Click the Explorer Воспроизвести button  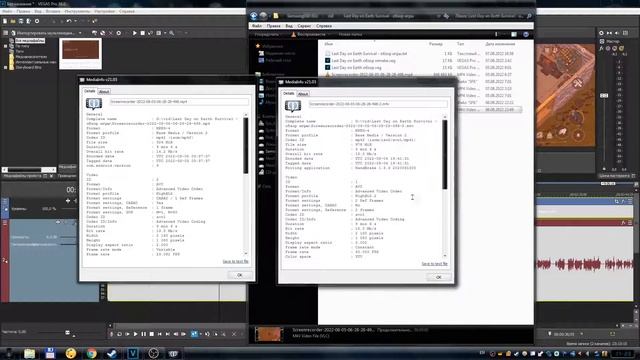click(x=309, y=34)
